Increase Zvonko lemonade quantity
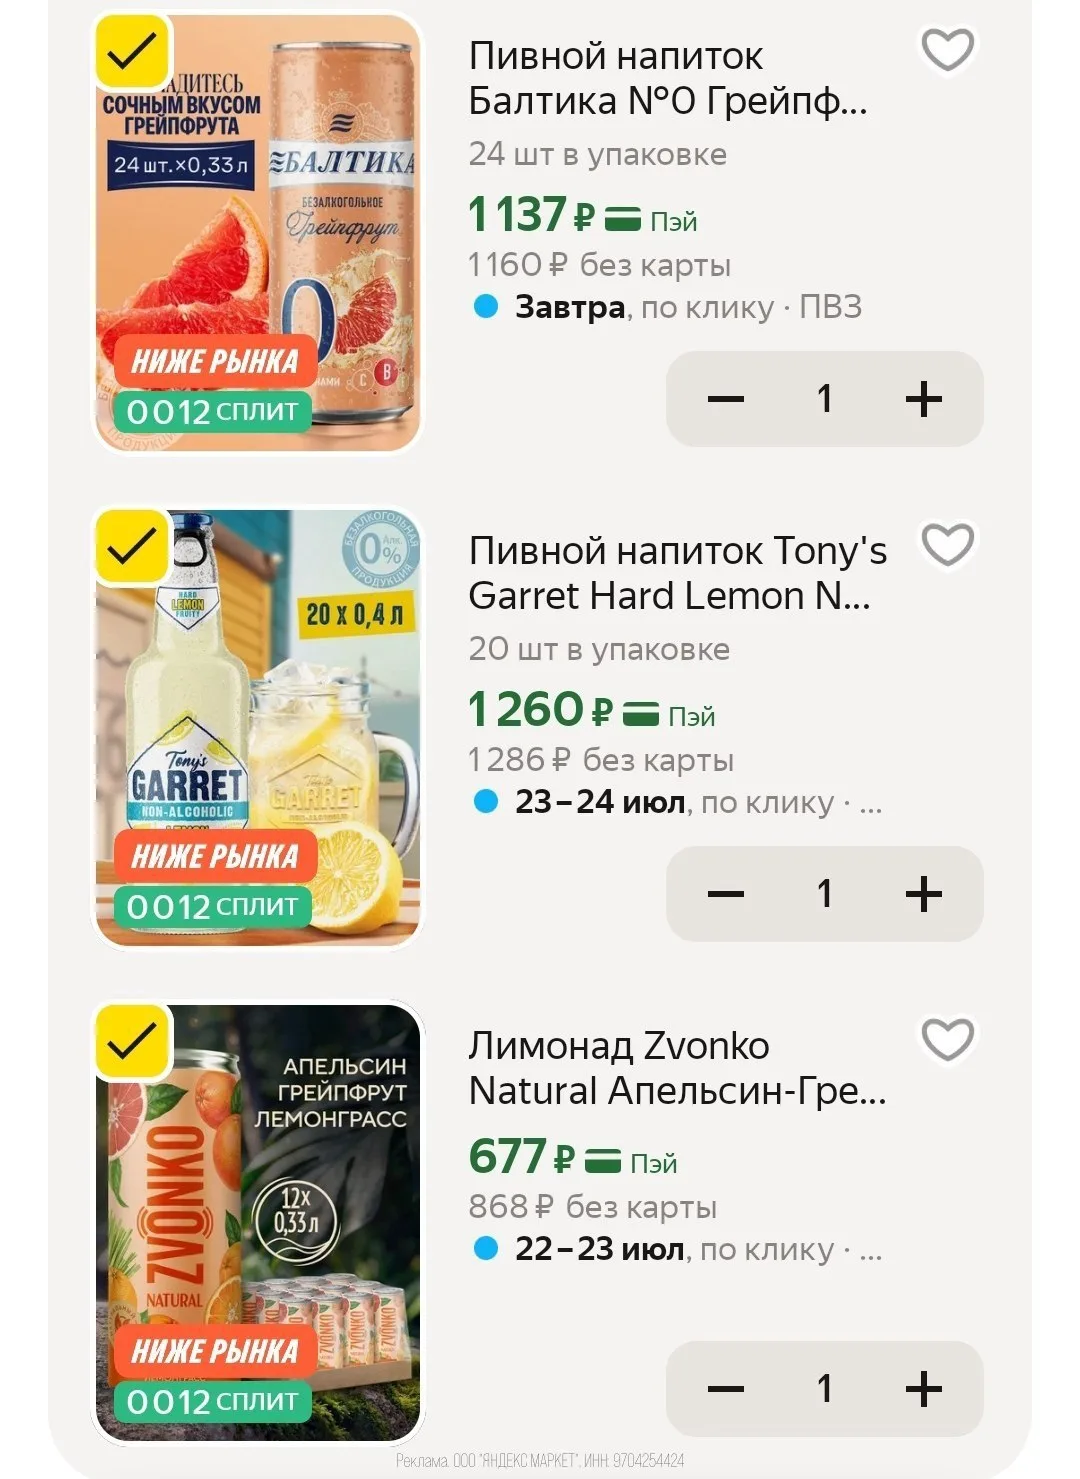 click(x=923, y=1388)
